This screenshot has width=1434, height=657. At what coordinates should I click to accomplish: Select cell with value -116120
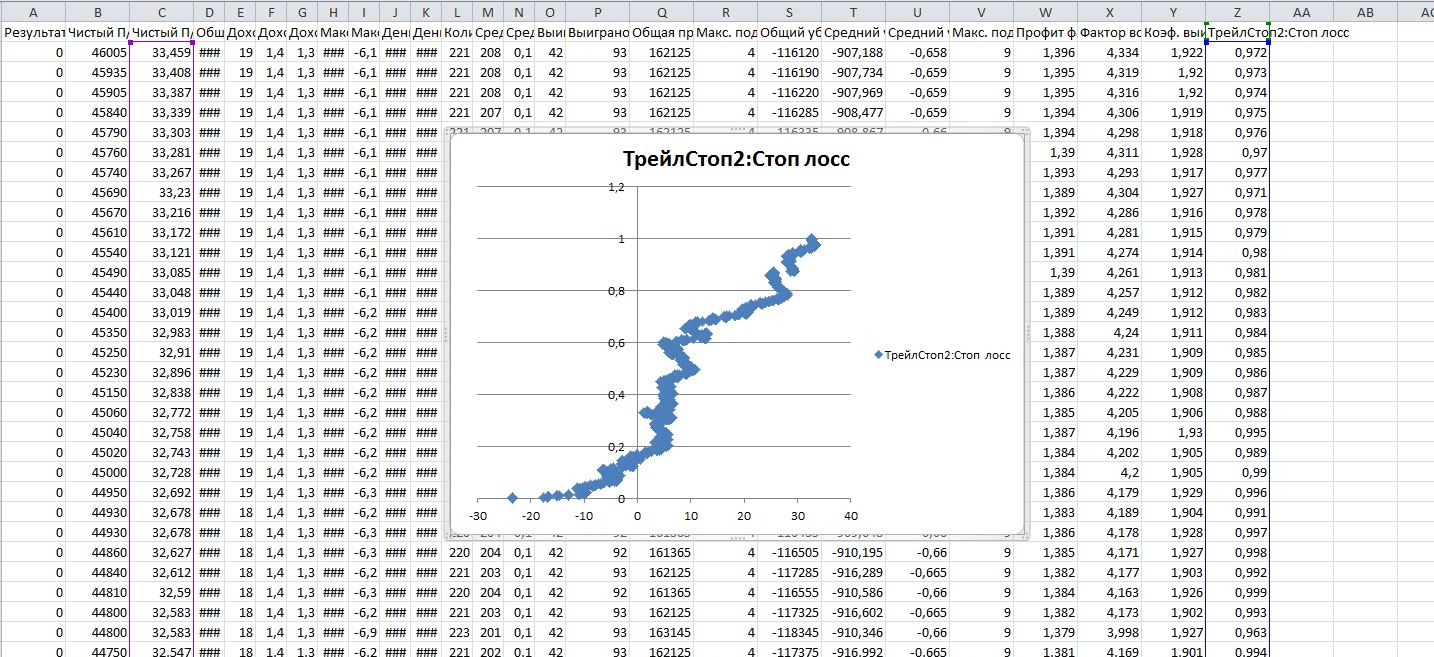point(789,52)
